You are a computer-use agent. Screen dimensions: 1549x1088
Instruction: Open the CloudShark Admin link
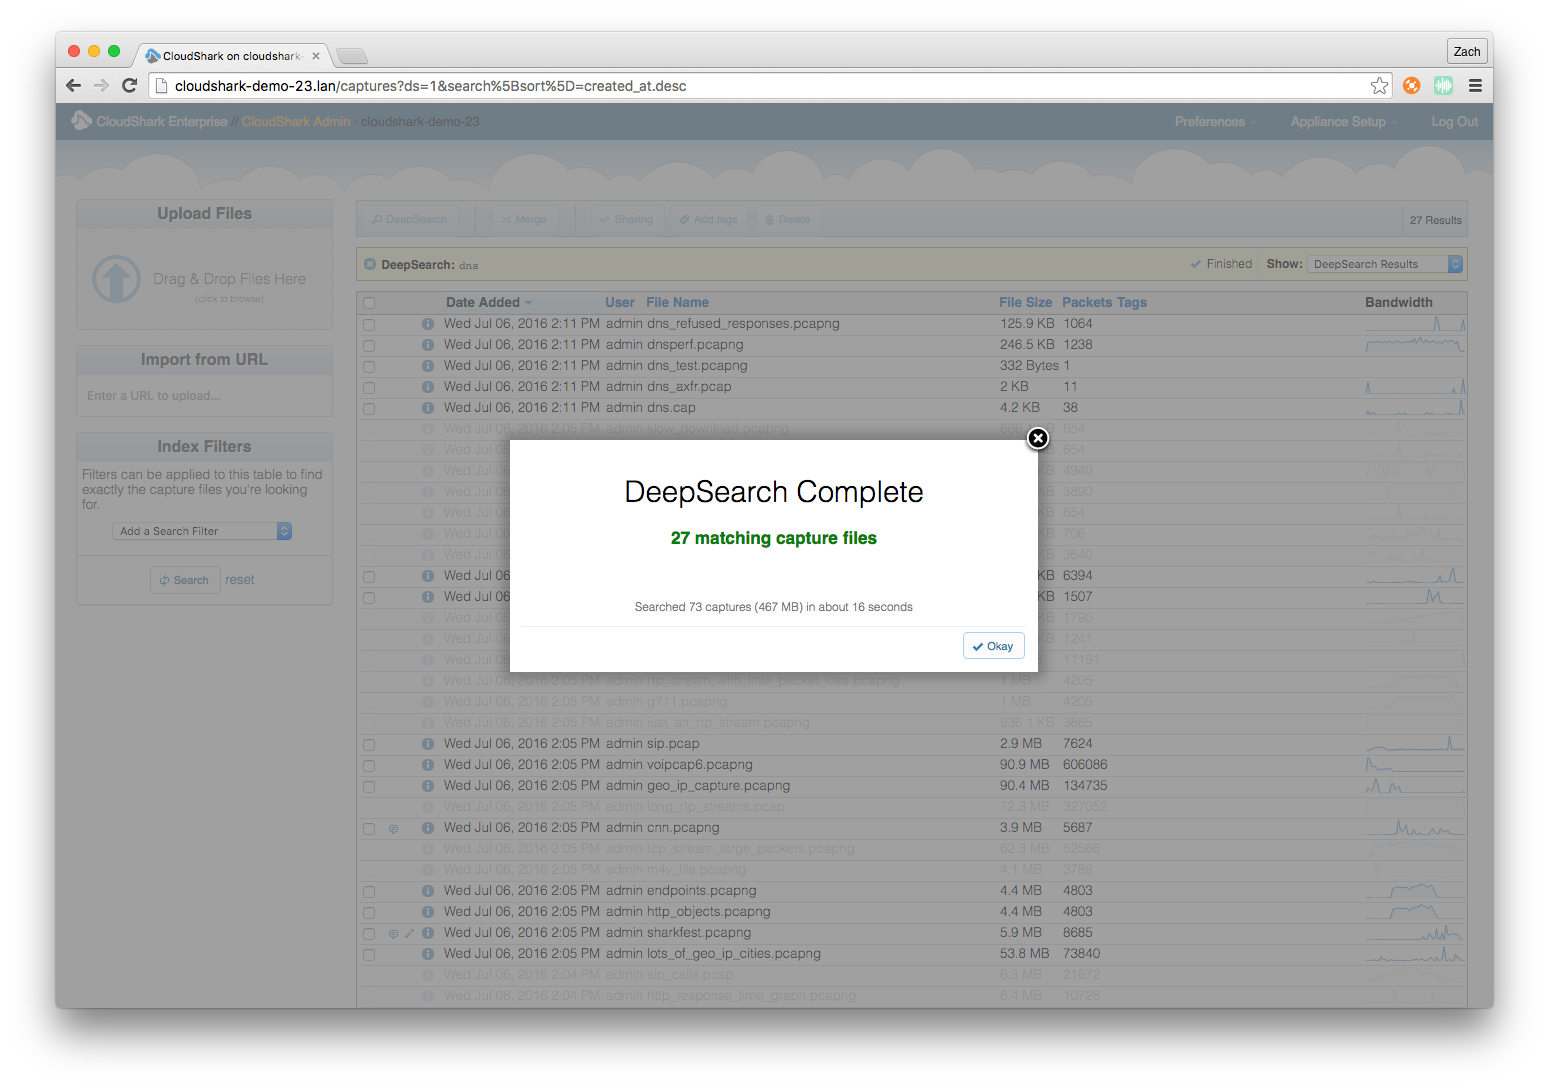pyautogui.click(x=296, y=122)
